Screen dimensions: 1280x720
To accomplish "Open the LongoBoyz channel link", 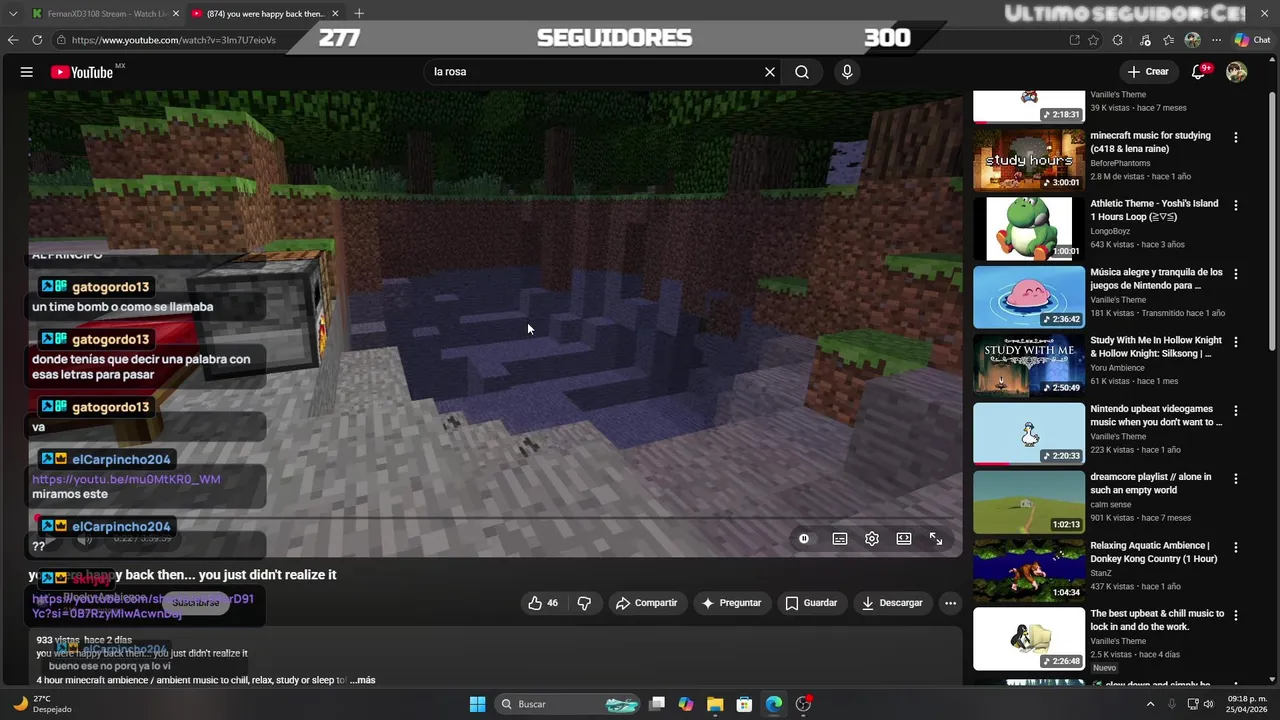I will pos(1112,231).
